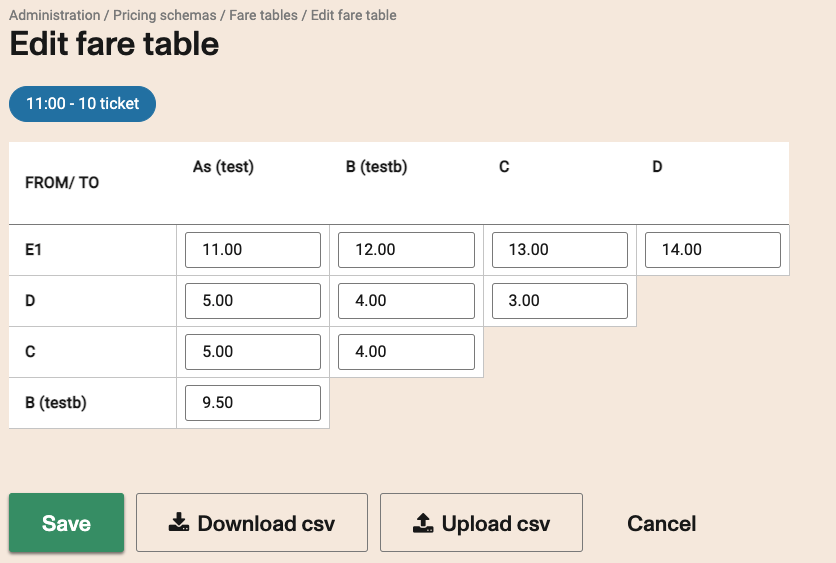Cancel editing the fare table
This screenshot has width=836, height=563.
(661, 523)
